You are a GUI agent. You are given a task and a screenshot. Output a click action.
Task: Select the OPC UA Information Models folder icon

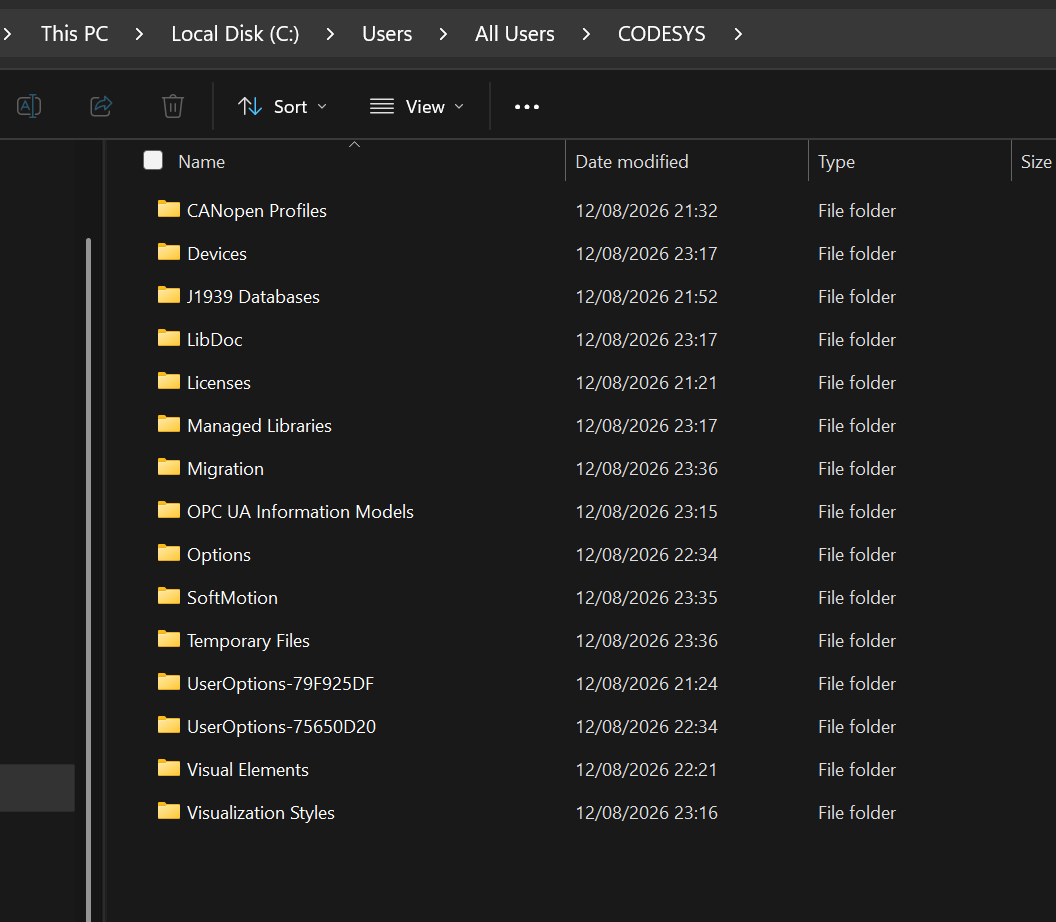(168, 511)
